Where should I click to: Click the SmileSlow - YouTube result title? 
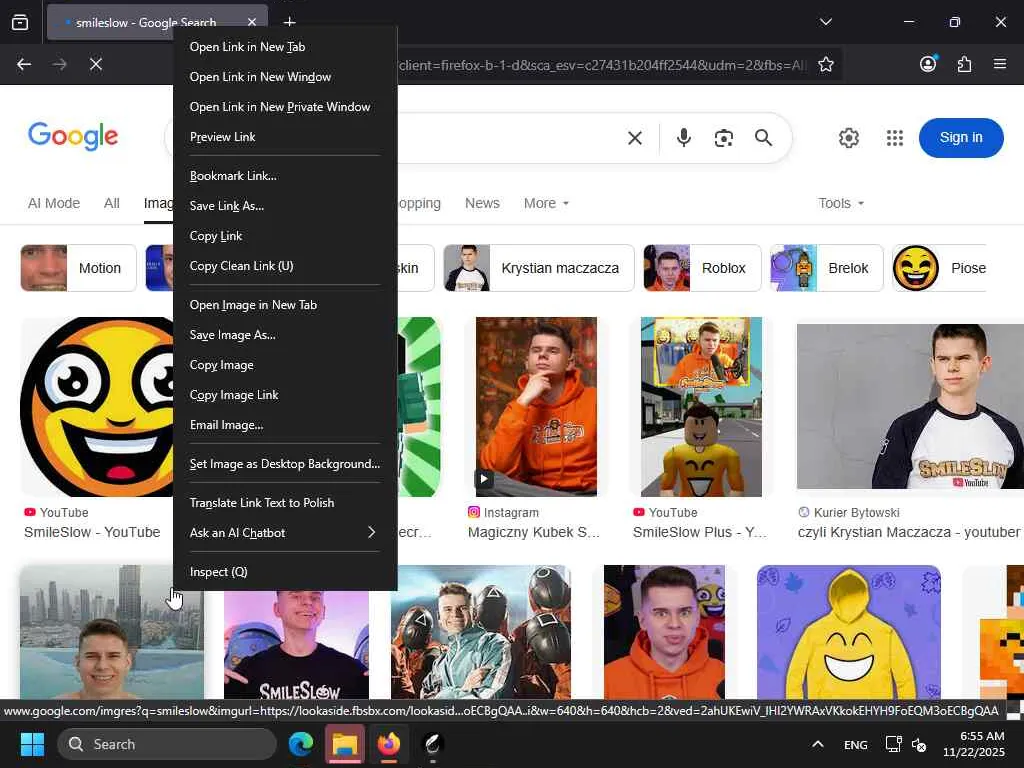coord(92,532)
